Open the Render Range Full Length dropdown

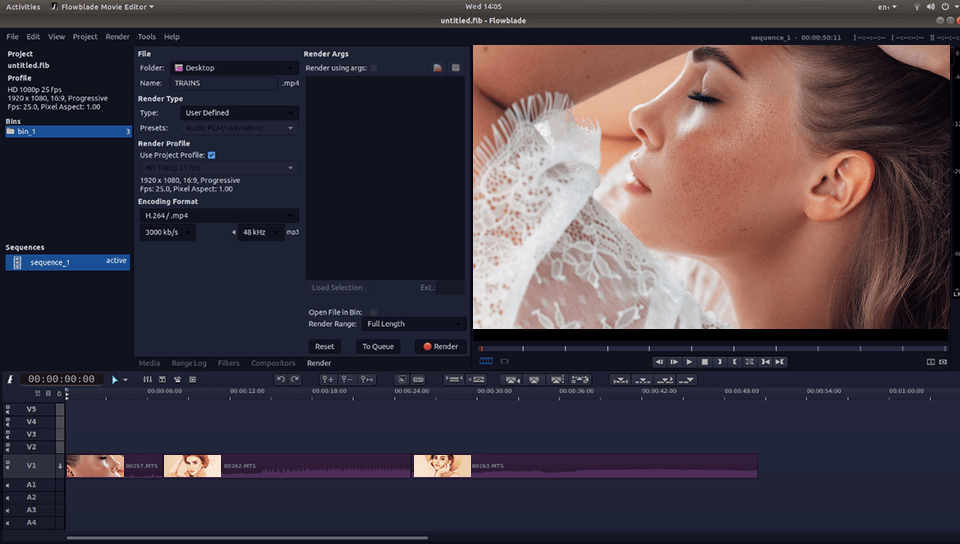click(x=413, y=324)
